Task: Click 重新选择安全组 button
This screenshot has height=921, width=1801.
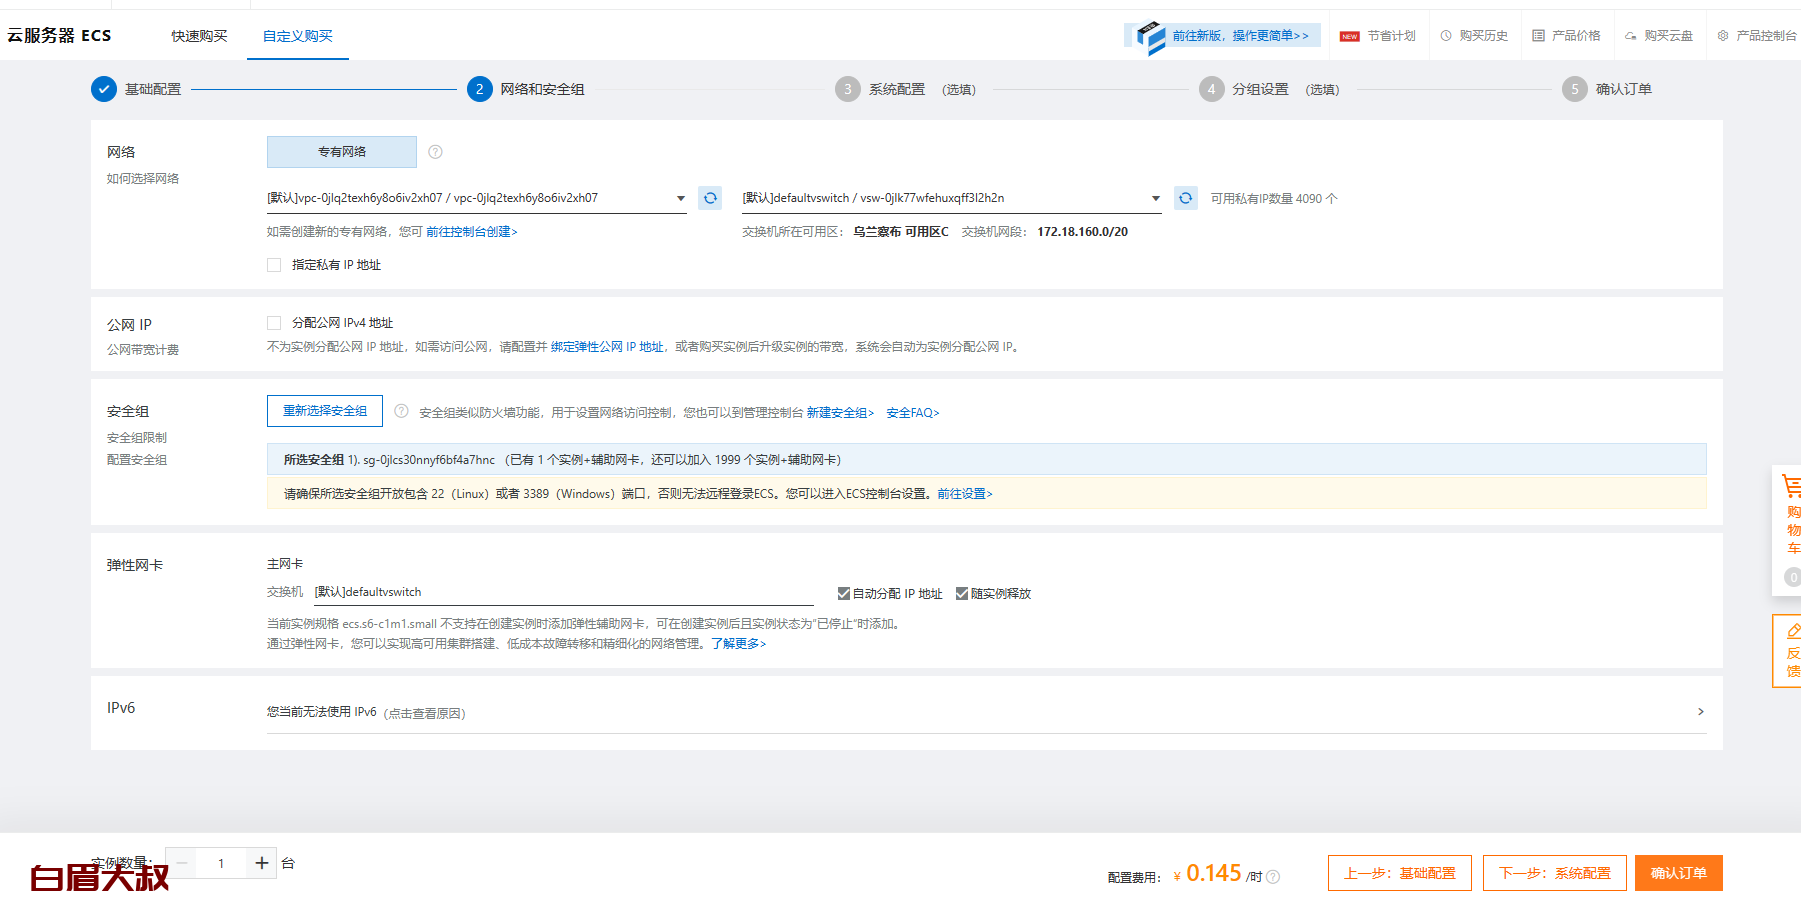Action: tap(325, 411)
